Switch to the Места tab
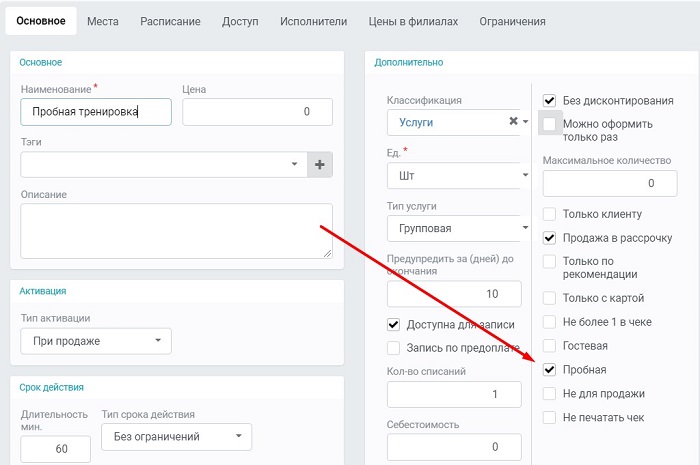This screenshot has width=700, height=465. click(103, 21)
